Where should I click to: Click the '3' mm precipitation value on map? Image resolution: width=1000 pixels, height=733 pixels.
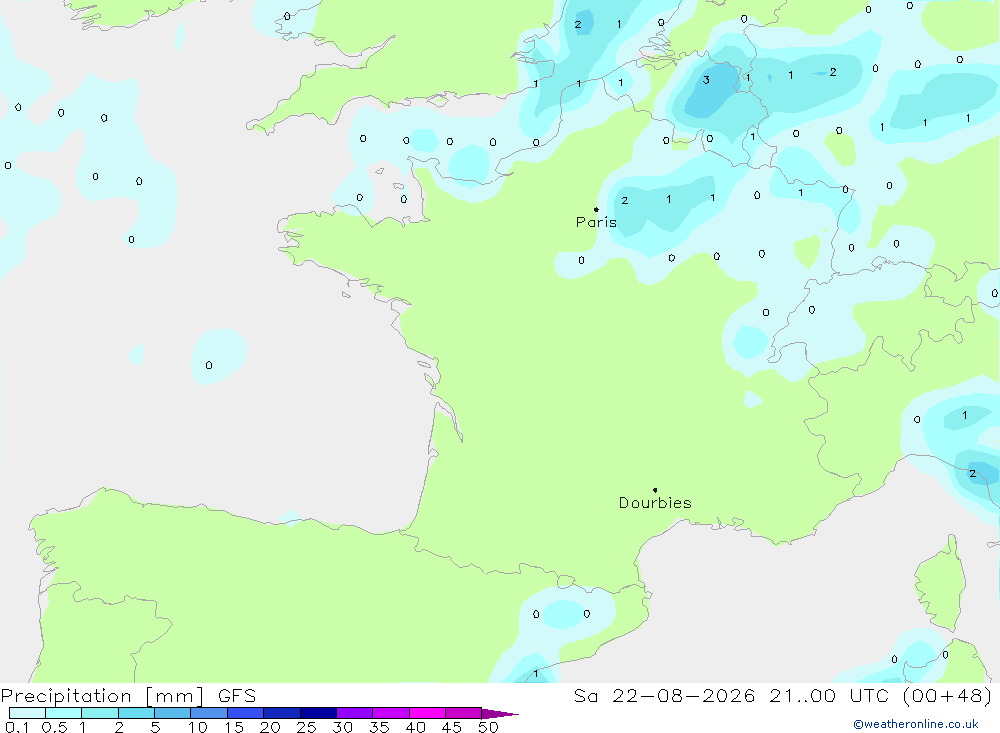pos(706,80)
